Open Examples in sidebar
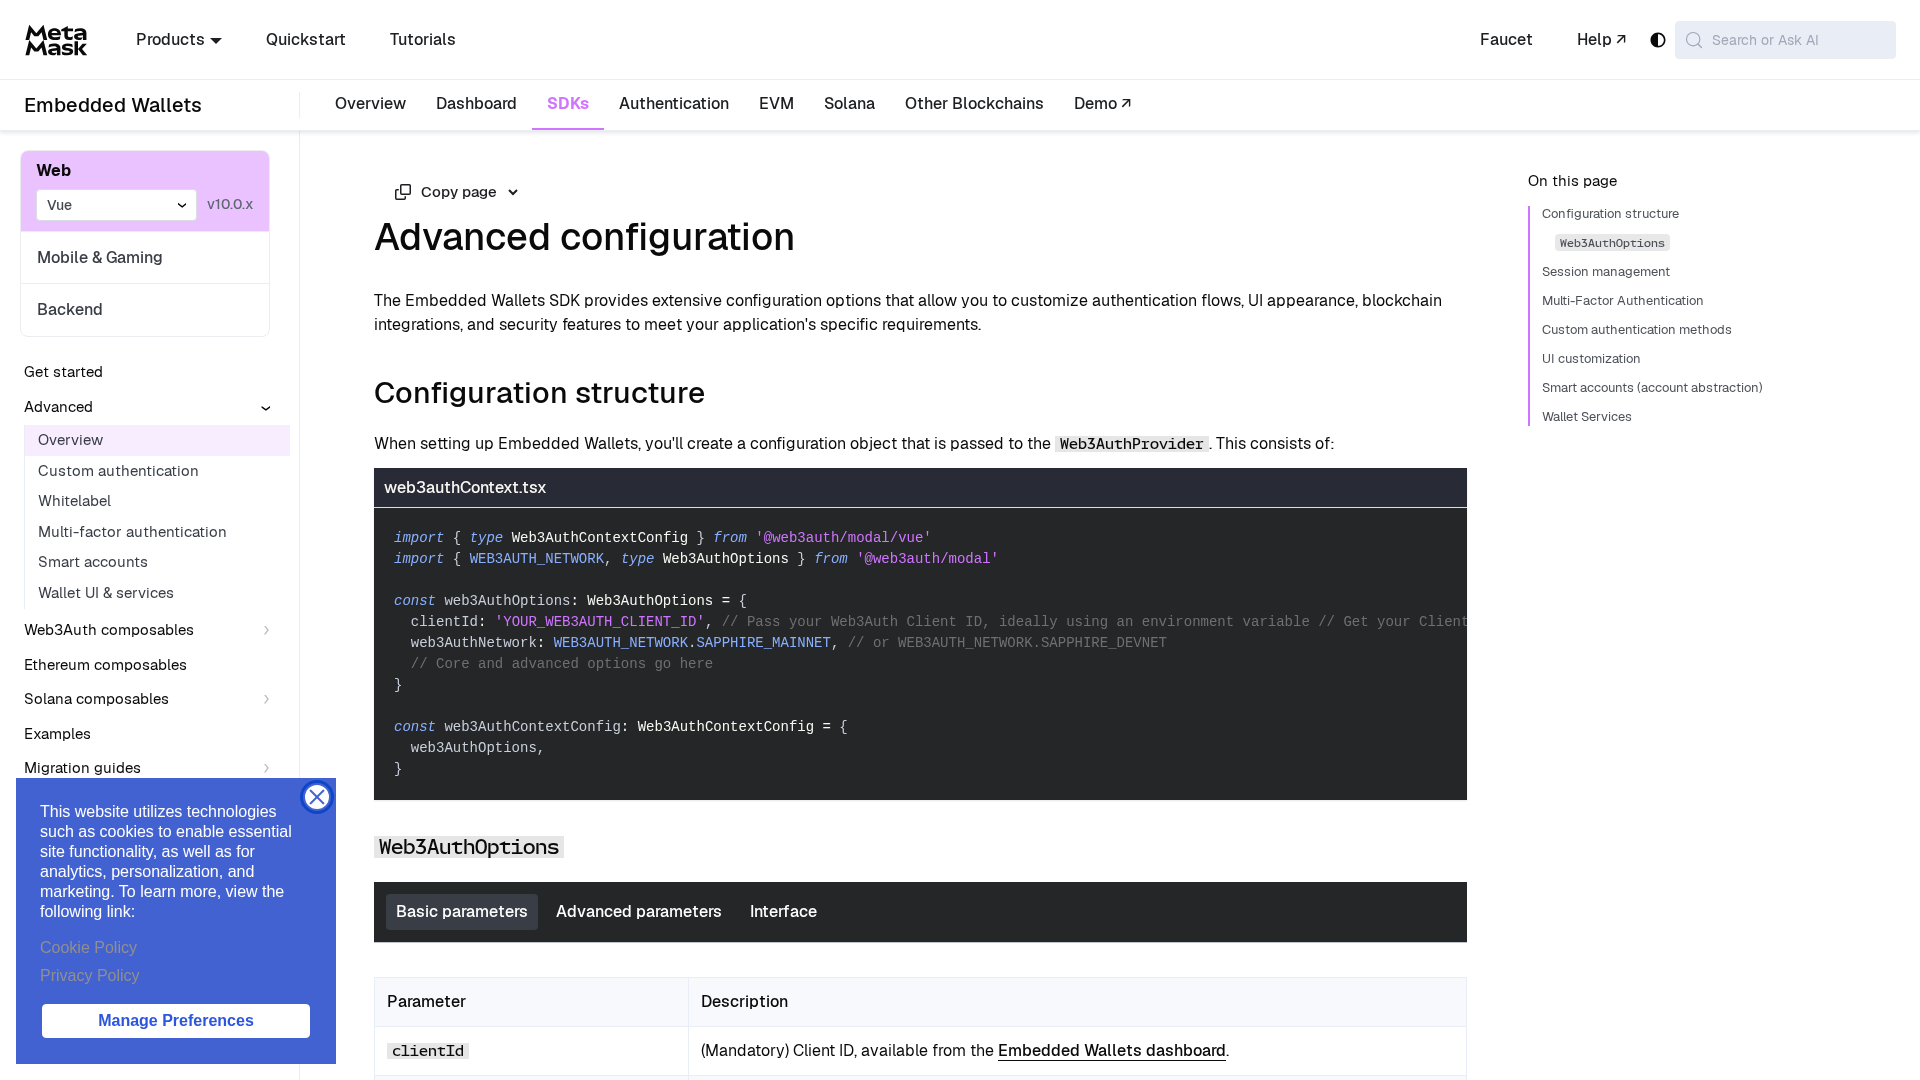1920x1080 pixels. (57, 734)
